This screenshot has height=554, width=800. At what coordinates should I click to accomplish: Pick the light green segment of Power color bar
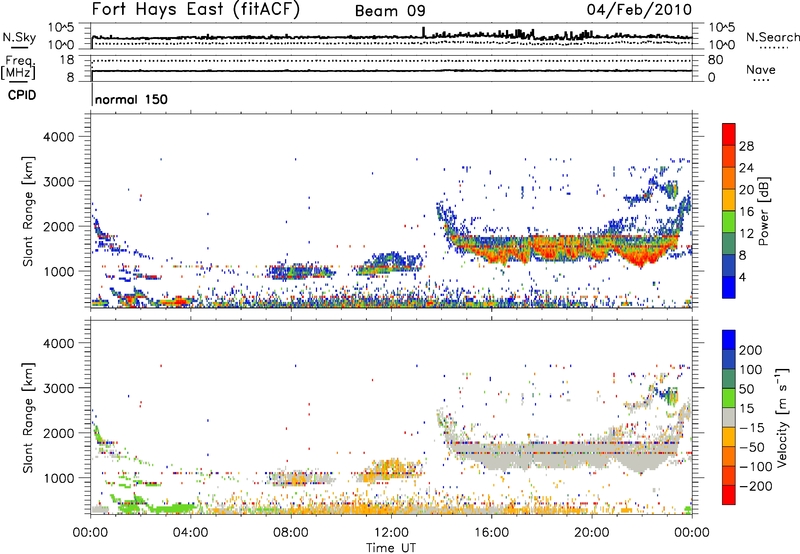tap(729, 222)
